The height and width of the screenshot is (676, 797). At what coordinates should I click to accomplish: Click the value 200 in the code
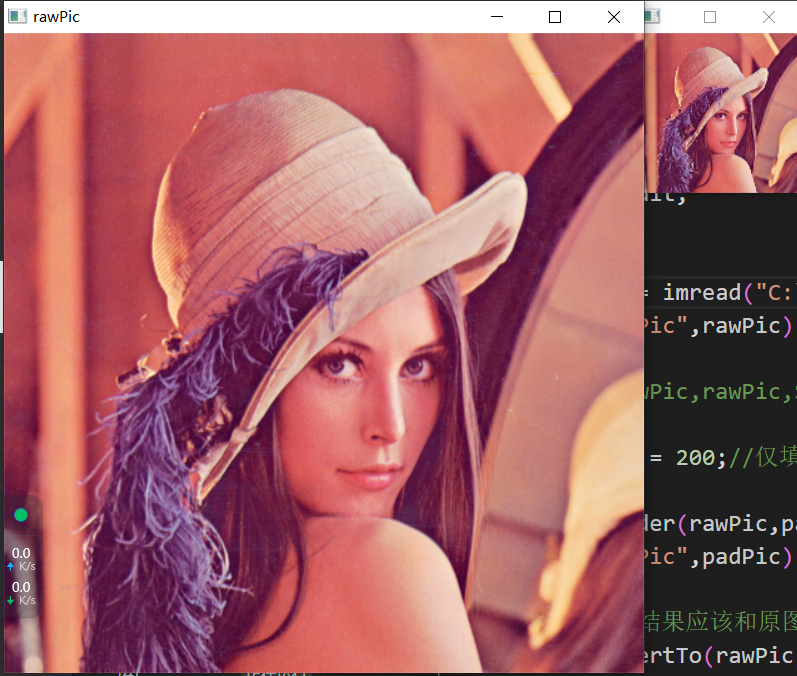point(695,458)
